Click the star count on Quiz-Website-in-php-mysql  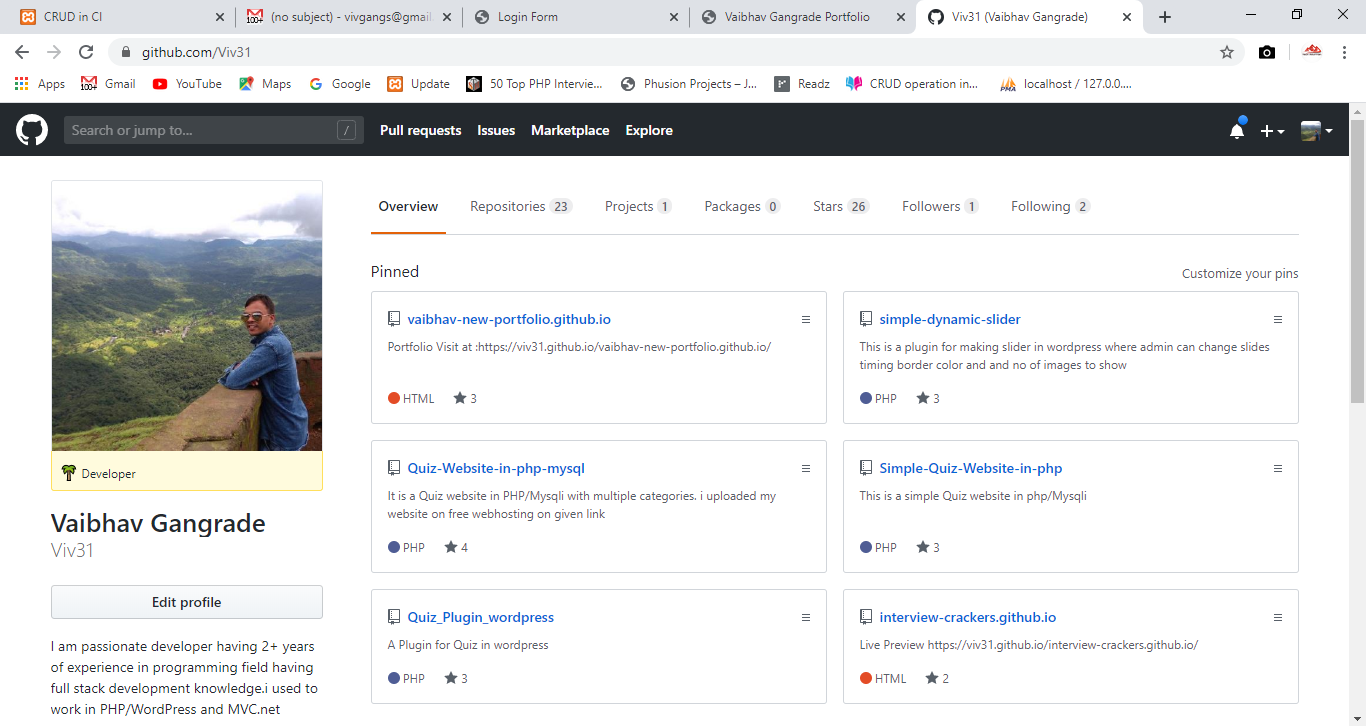click(457, 547)
